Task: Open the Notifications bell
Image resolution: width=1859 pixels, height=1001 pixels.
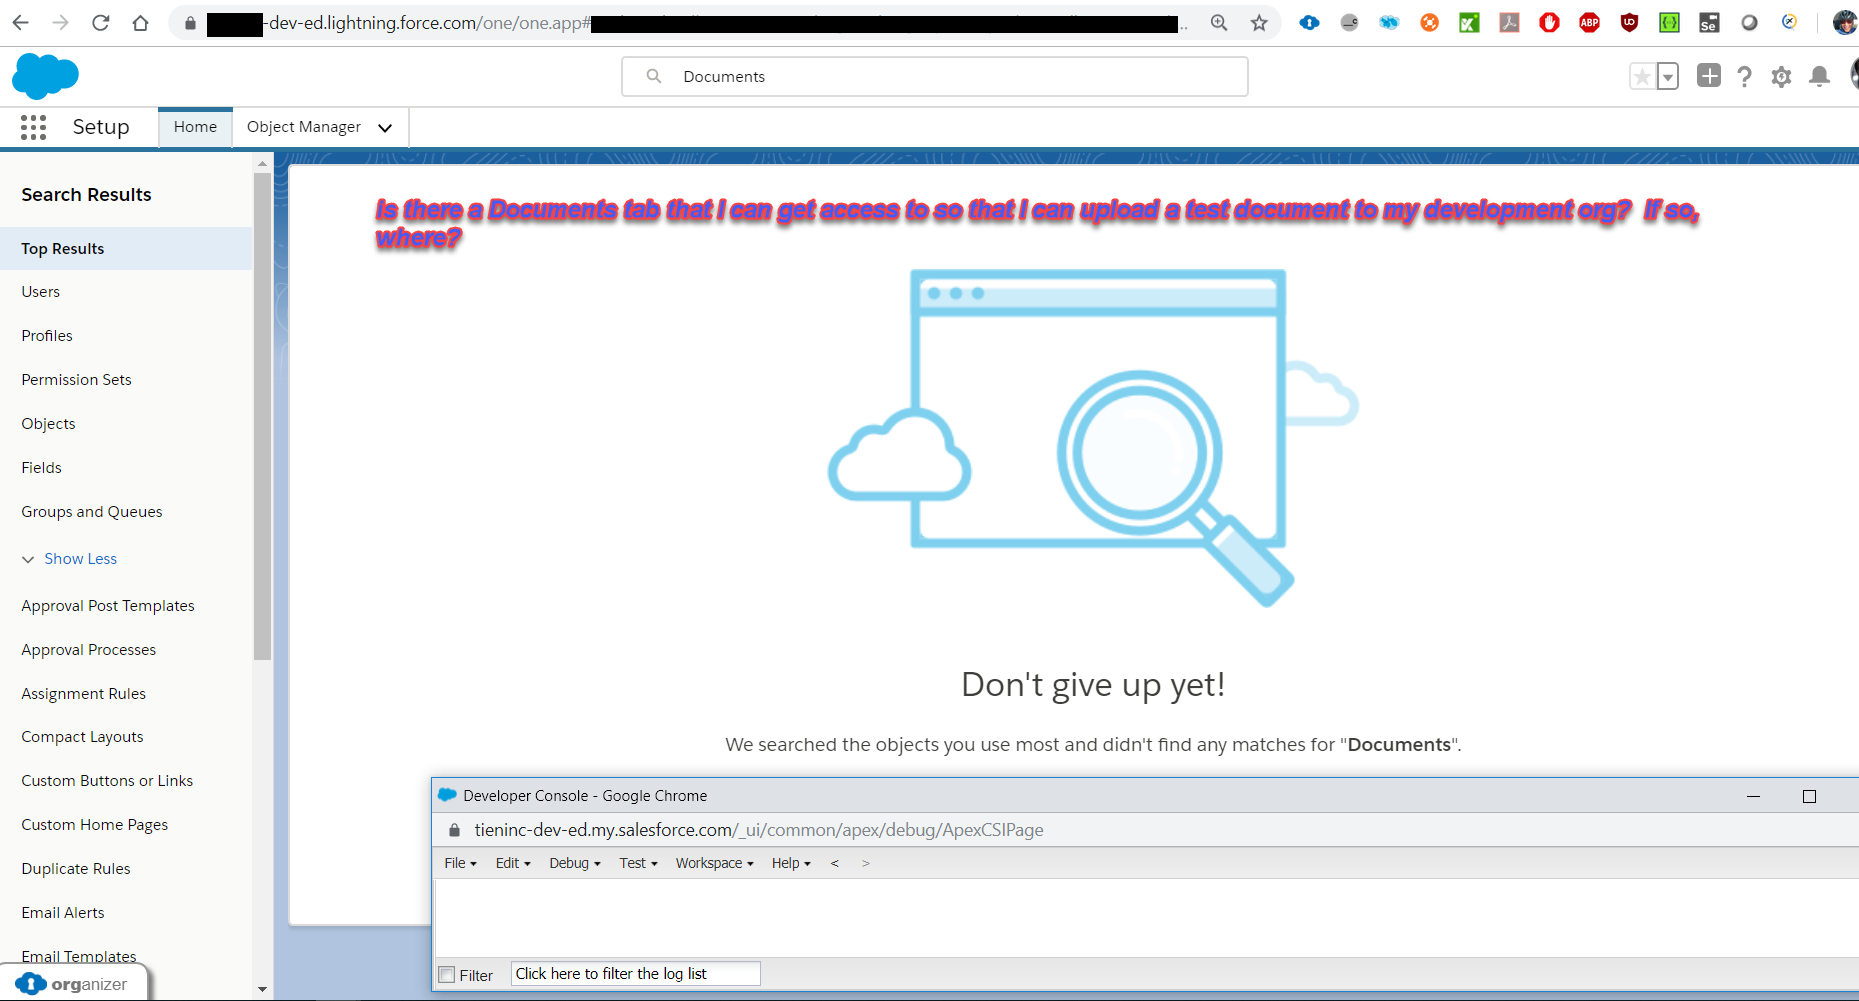Action: point(1820,77)
